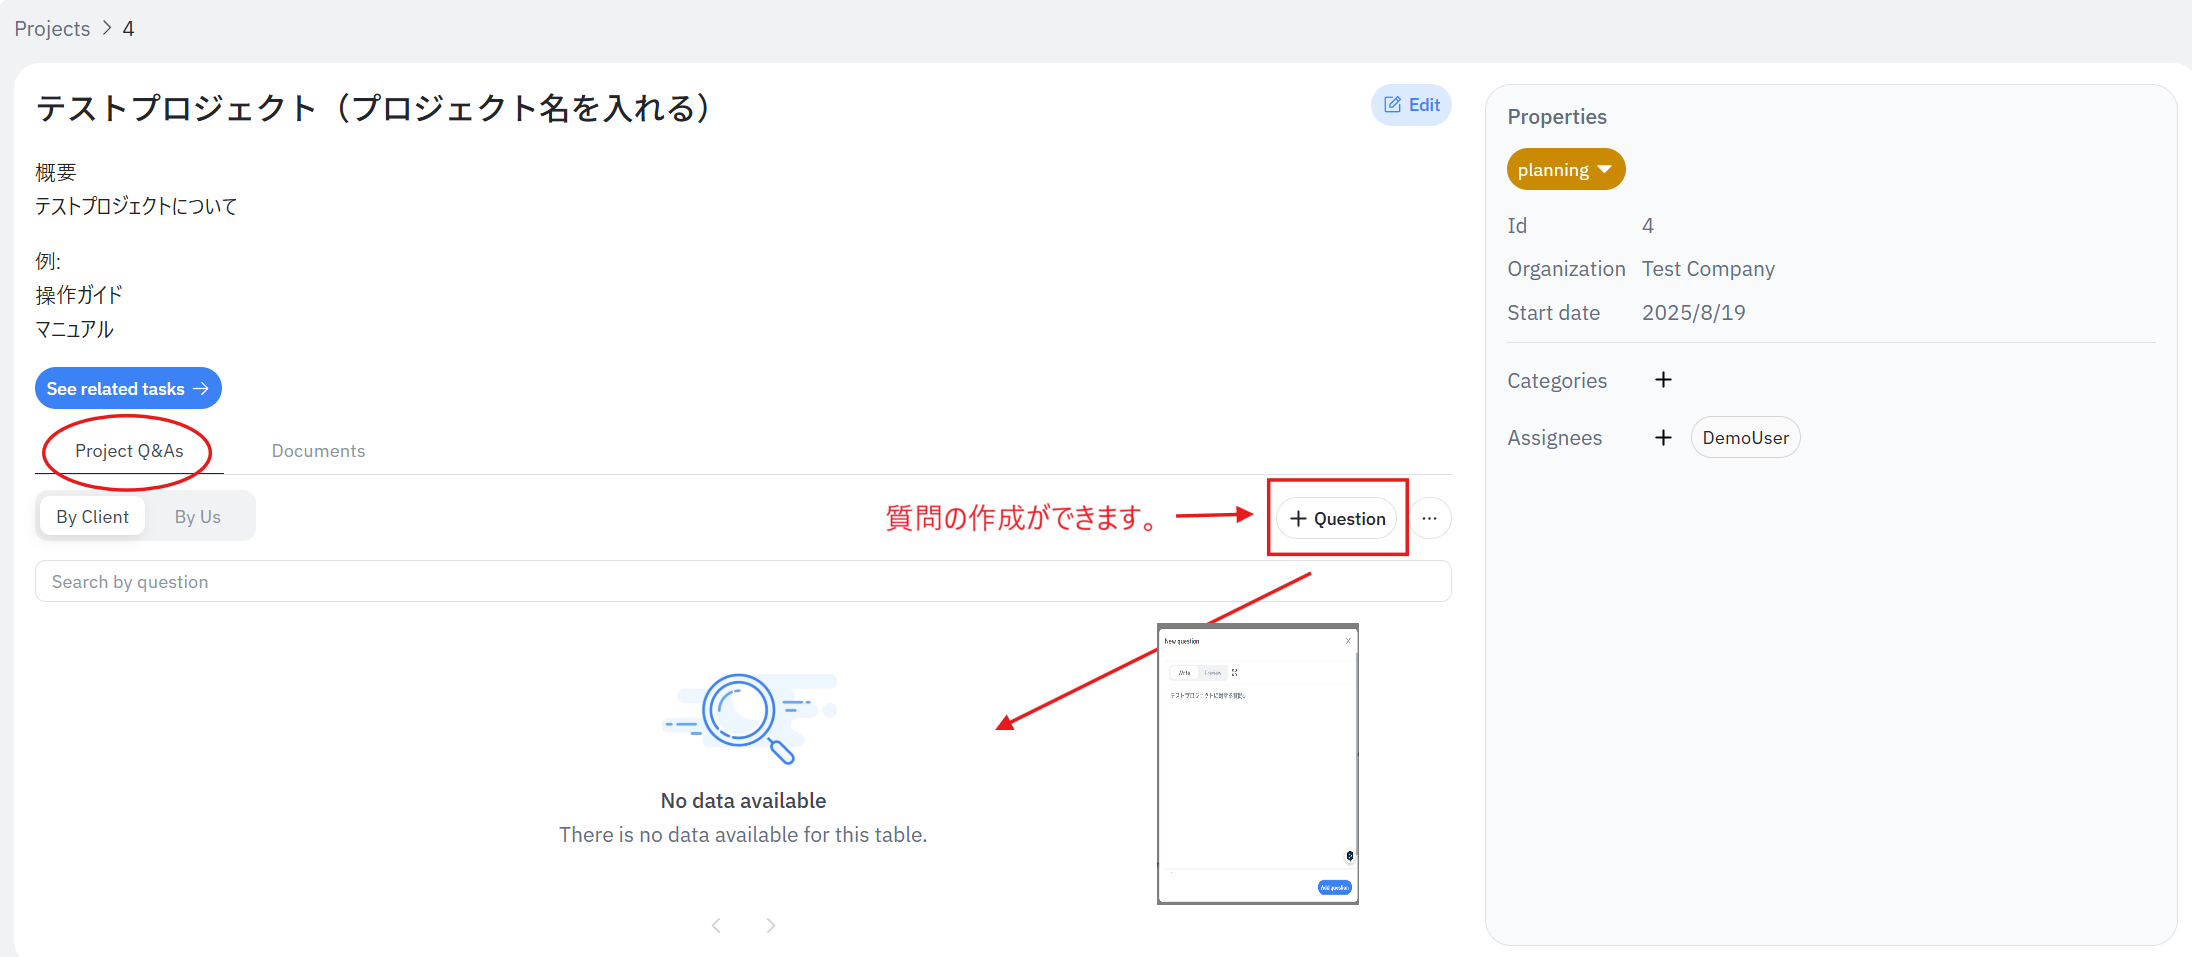
Task: Click the DemoUser assignee chip
Action: (x=1745, y=438)
